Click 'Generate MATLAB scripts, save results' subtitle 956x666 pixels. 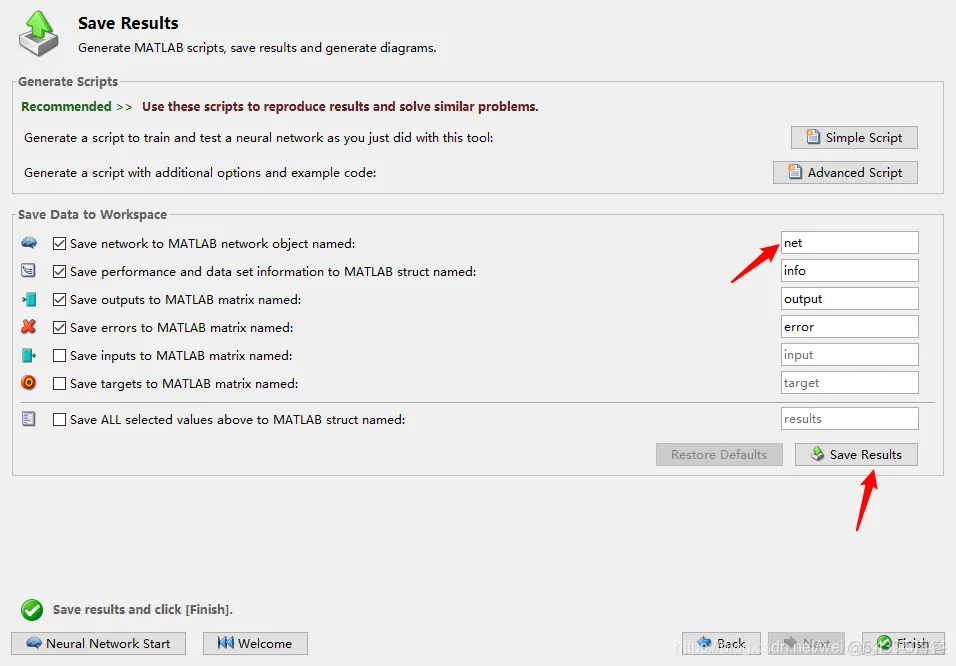[257, 48]
